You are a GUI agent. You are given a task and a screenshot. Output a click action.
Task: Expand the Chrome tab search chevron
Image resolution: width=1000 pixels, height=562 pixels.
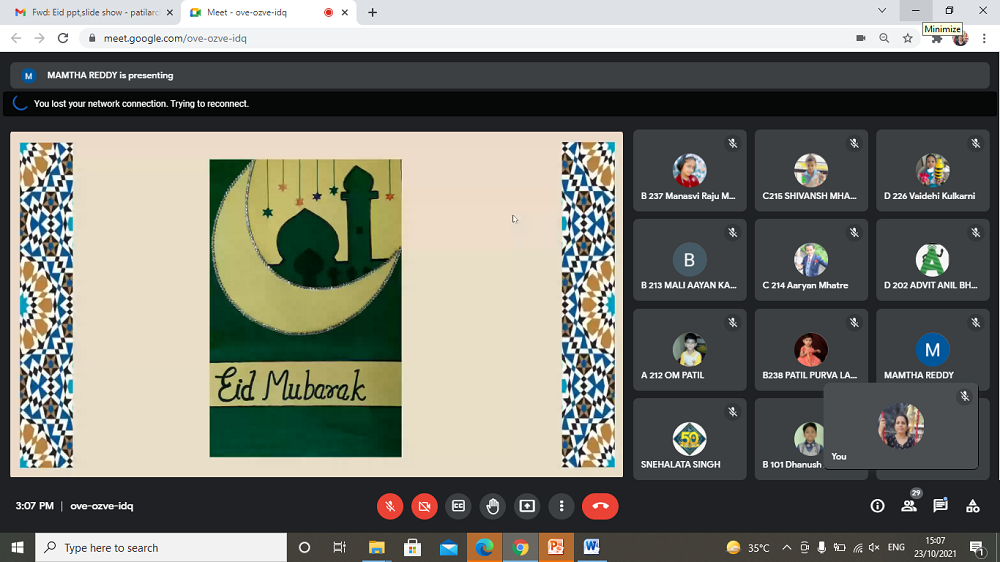pos(881,11)
